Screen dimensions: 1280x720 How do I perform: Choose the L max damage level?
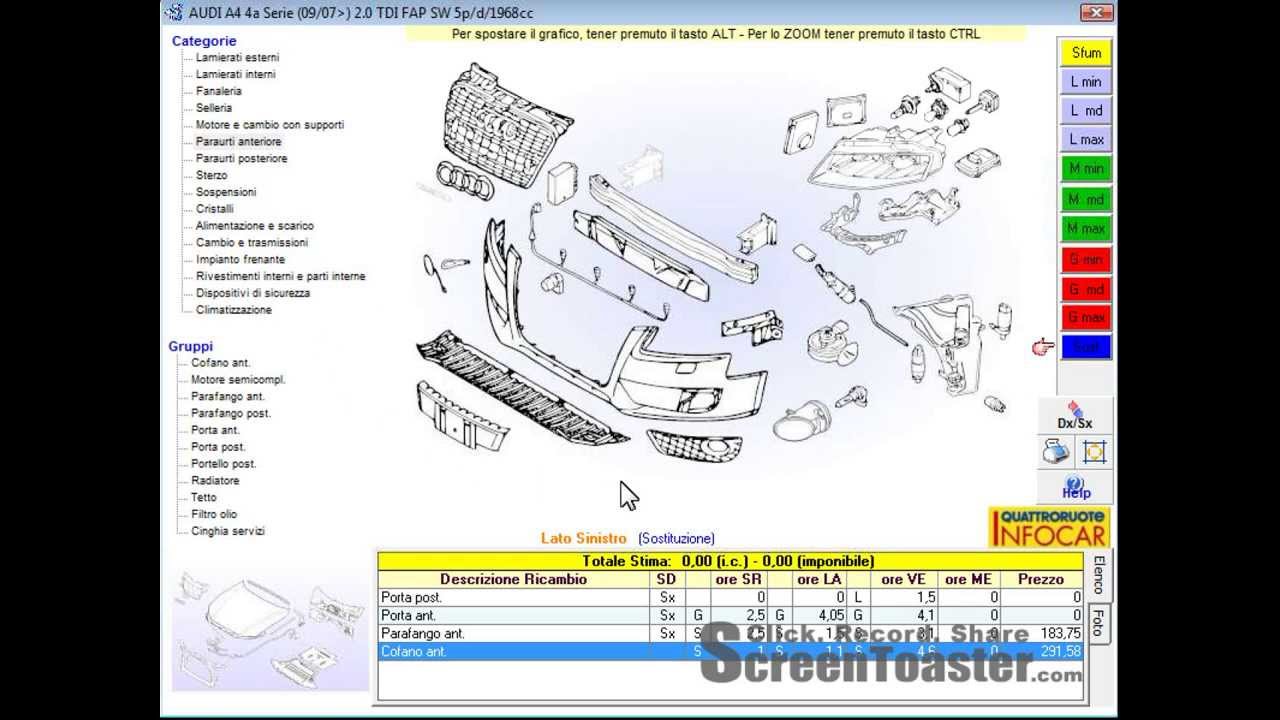1085,140
